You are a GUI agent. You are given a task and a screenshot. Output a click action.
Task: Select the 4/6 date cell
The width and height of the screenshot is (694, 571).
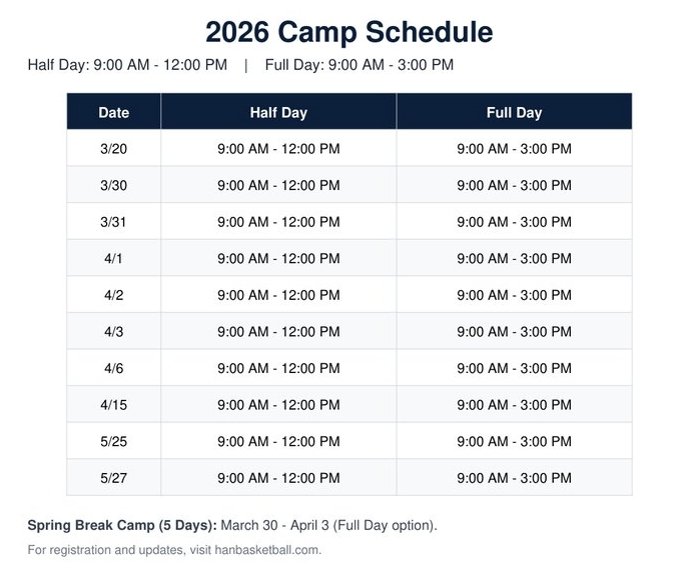pyautogui.click(x=114, y=368)
